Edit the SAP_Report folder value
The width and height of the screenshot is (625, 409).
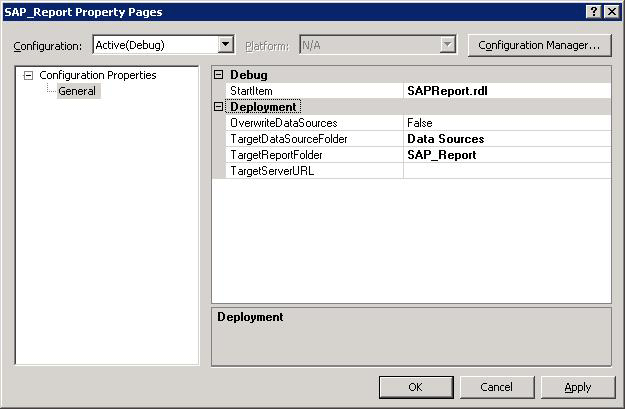point(507,155)
